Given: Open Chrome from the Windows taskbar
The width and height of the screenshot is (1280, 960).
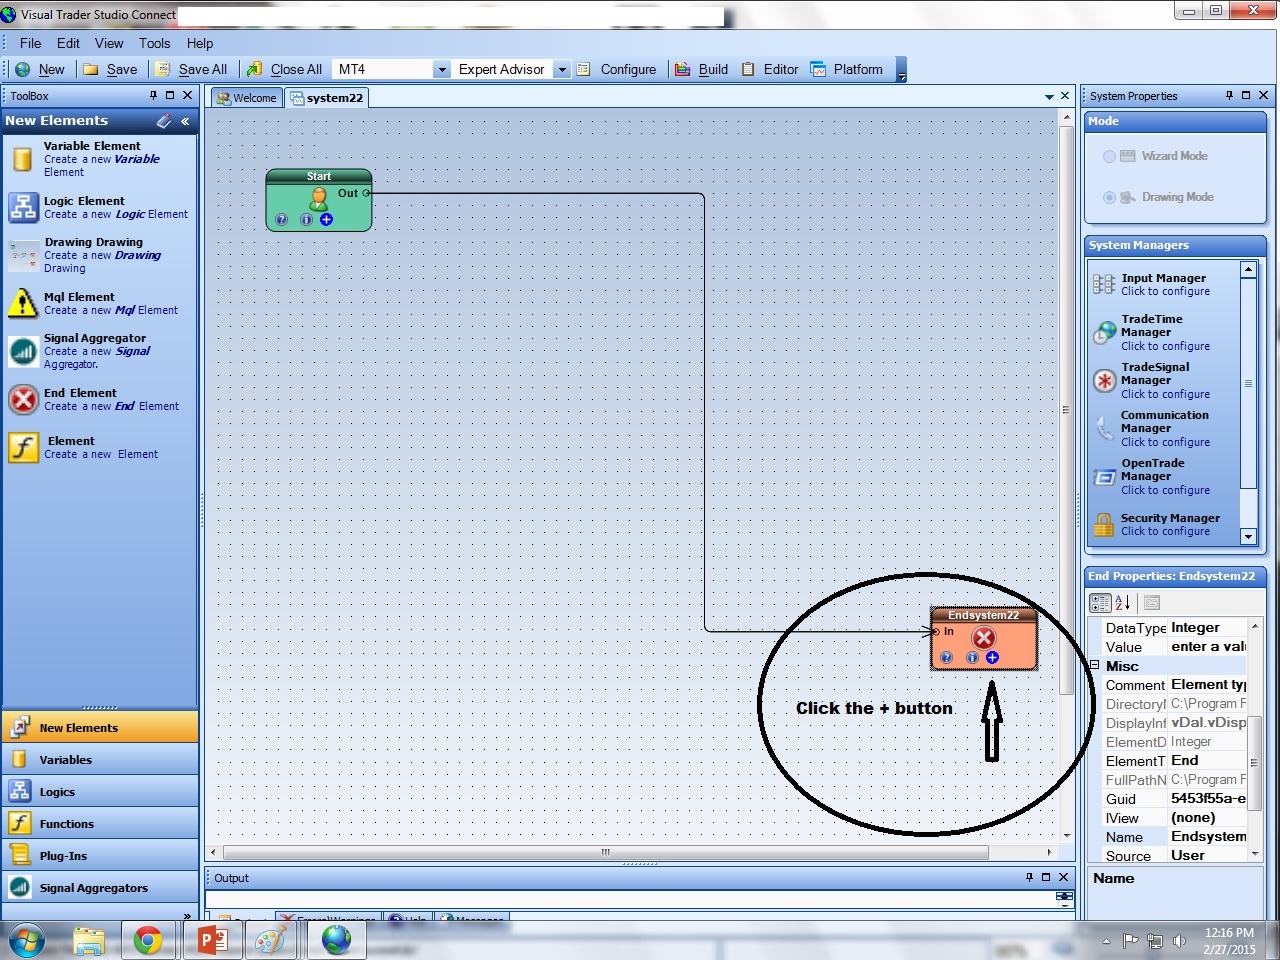Looking at the screenshot, I should 148,940.
